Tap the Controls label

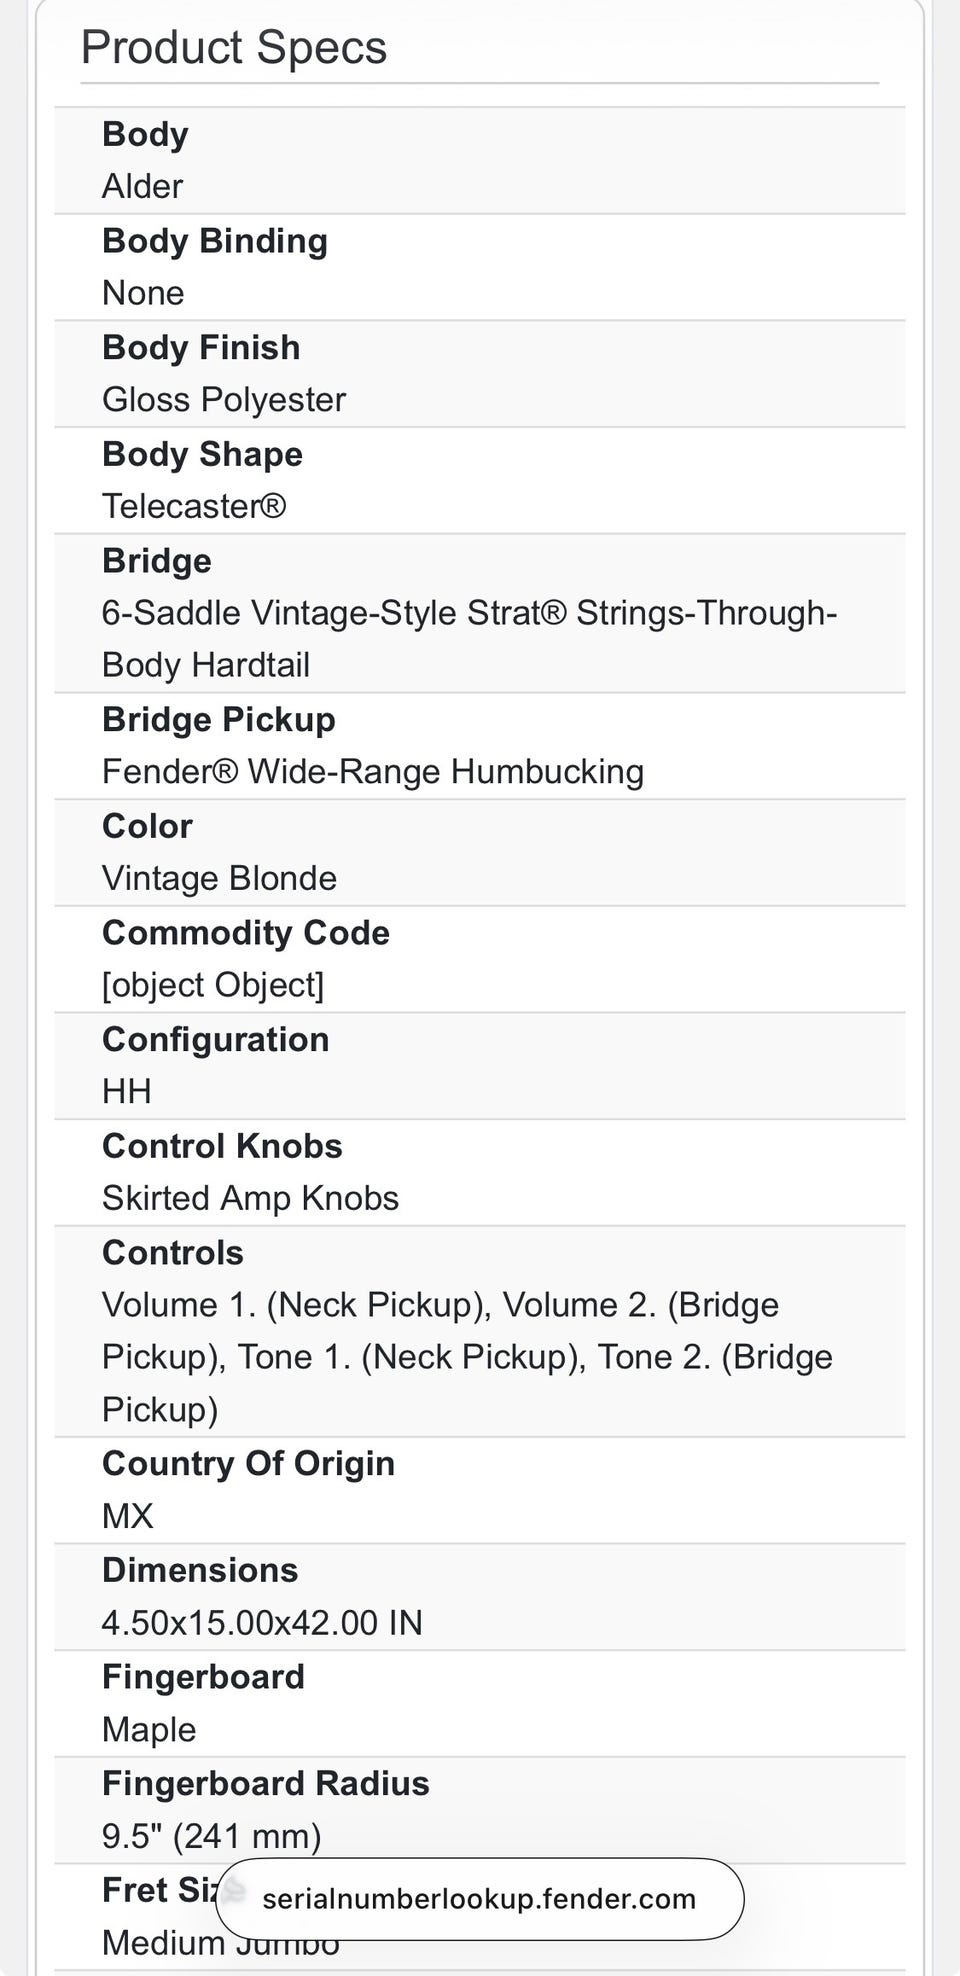(173, 1253)
